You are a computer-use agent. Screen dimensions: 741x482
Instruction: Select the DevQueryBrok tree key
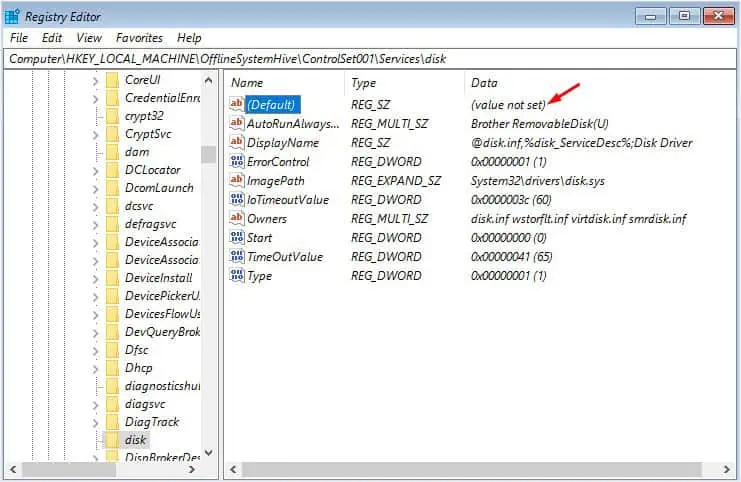click(x=162, y=332)
